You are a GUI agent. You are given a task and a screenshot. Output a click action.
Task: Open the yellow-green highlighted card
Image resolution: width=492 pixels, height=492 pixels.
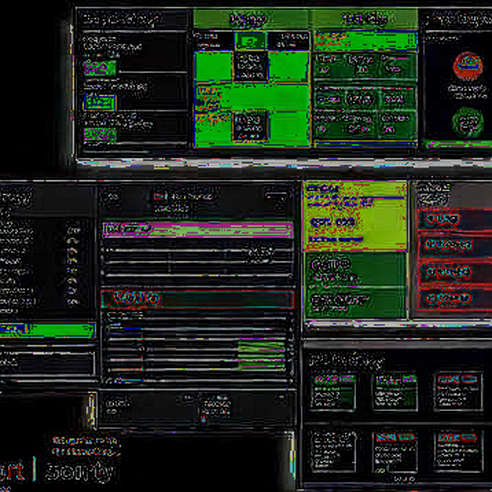[355, 216]
